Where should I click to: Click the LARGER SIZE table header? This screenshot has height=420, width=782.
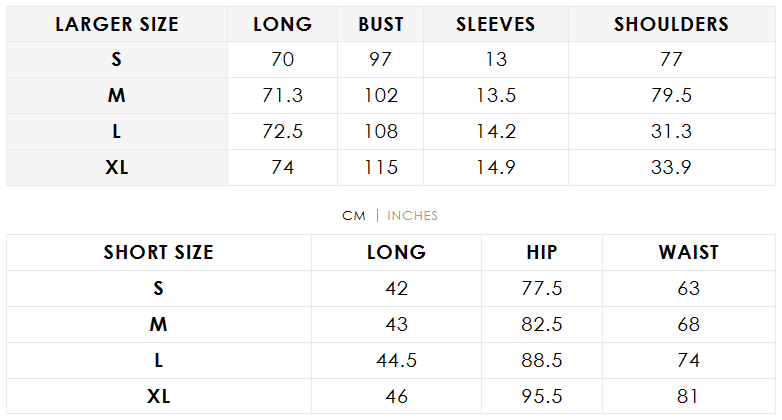click(117, 24)
